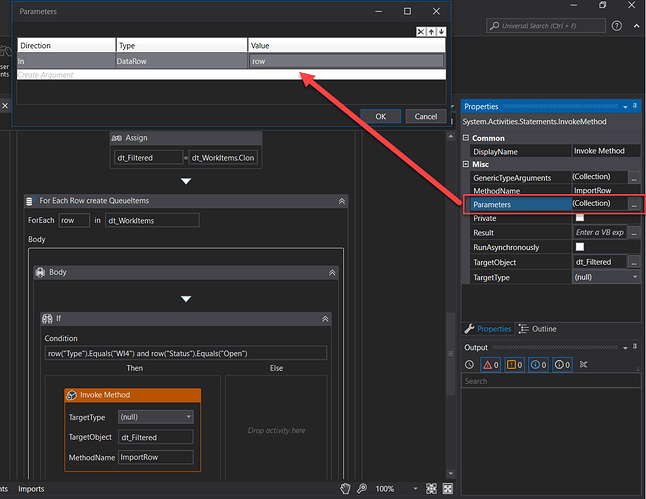Open GenericTypeArguments collection ellipsis button
Screen dimensions: 646x499
(634, 178)
